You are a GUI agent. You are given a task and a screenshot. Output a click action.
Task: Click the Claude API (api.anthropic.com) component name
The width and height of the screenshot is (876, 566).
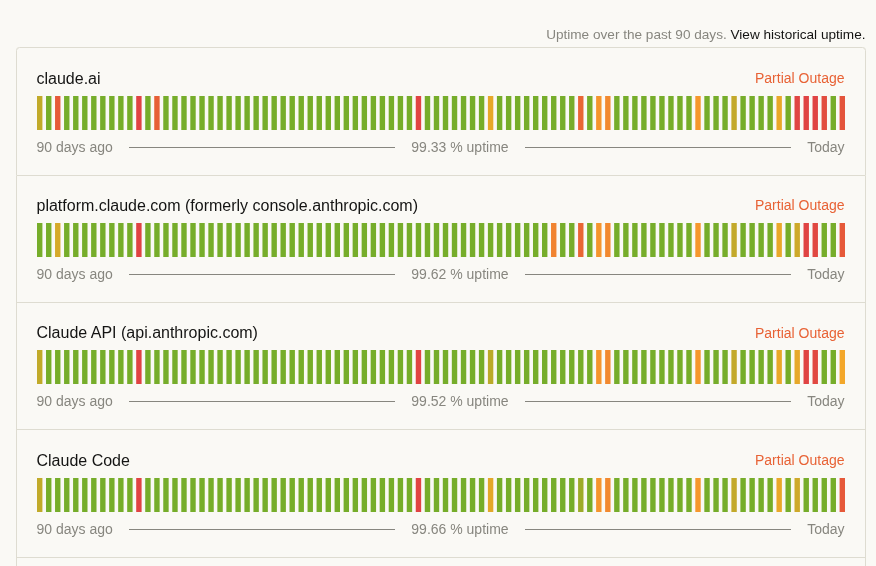click(147, 332)
